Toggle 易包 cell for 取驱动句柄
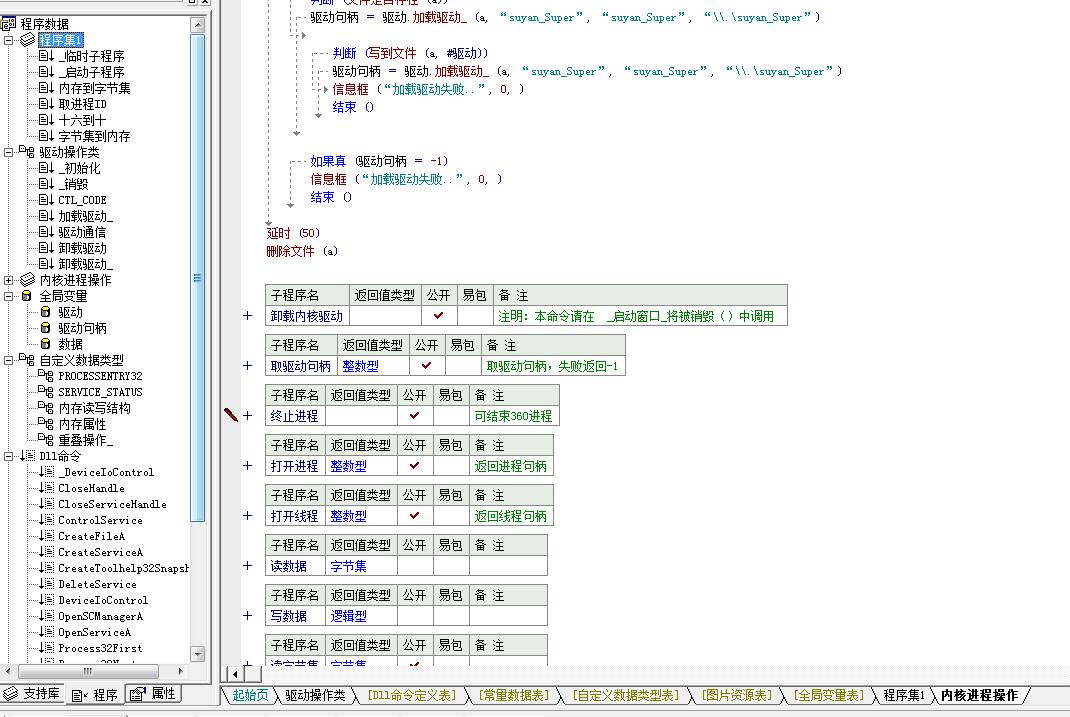This screenshot has height=717, width=1070. coord(463,366)
